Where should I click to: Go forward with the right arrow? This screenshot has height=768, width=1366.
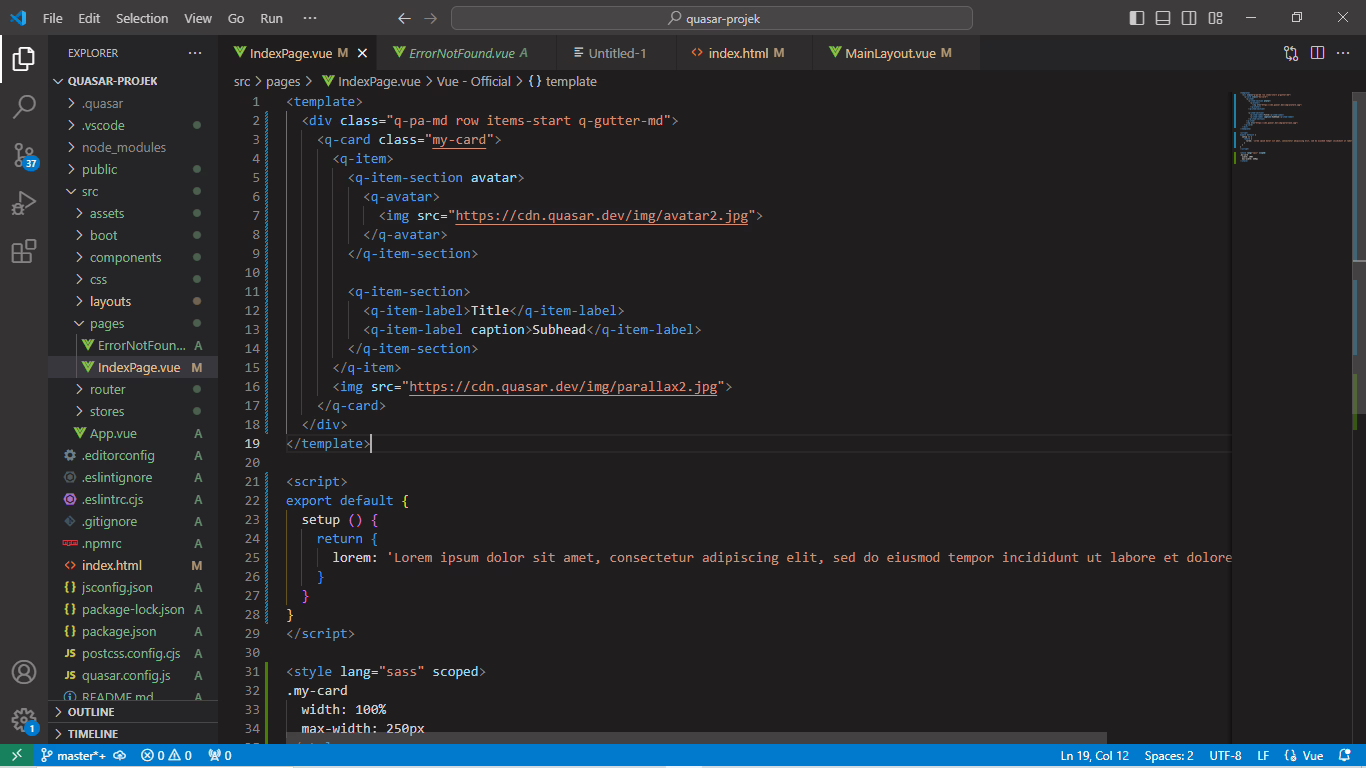tap(430, 18)
